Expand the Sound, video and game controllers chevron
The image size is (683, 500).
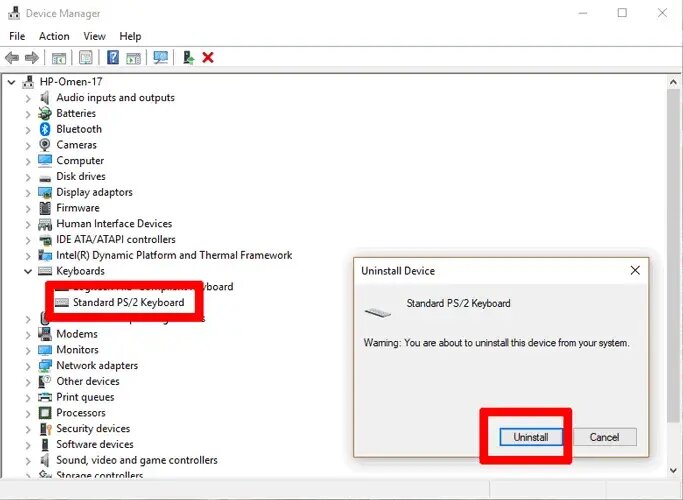pyautogui.click(x=28, y=461)
